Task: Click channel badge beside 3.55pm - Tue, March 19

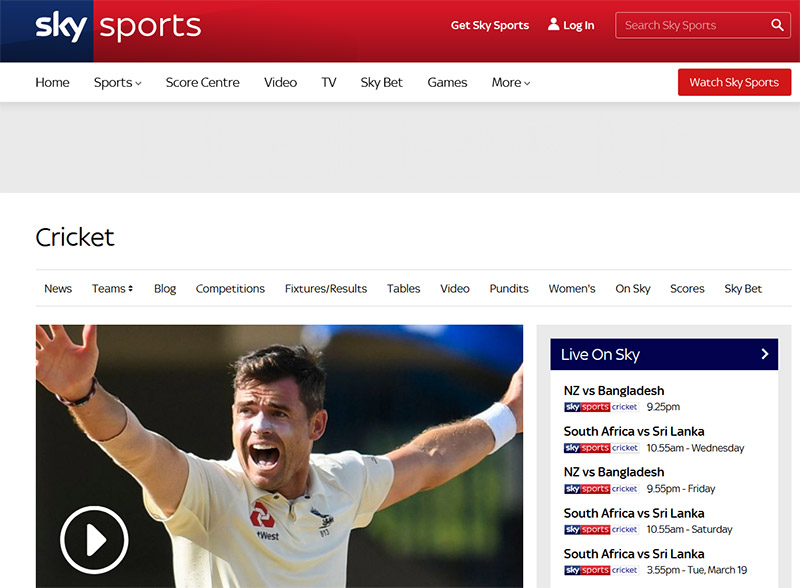Action: click(x=602, y=570)
